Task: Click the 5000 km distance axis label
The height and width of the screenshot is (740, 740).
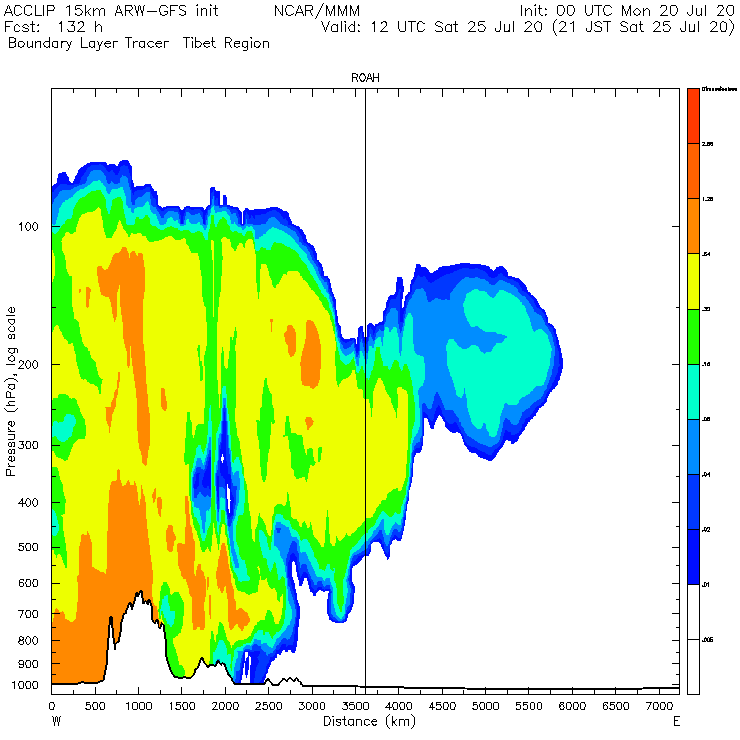Action: pos(486,706)
